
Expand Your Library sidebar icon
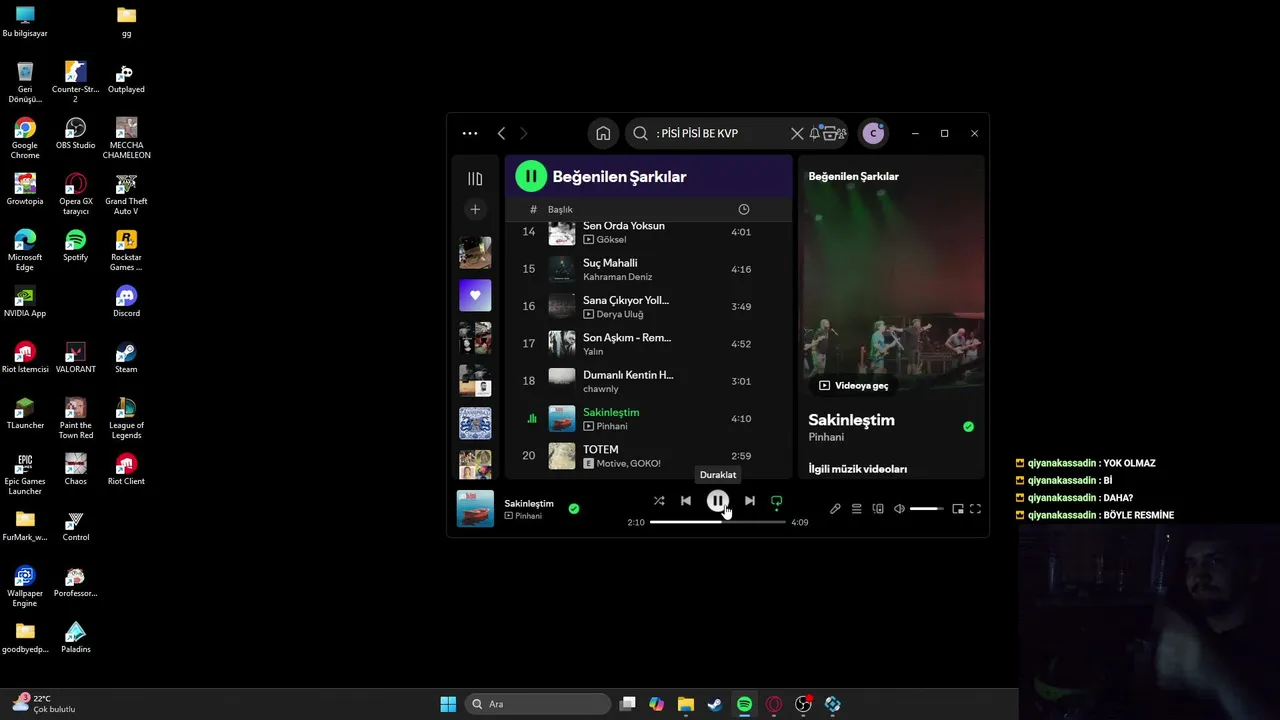tap(475, 179)
